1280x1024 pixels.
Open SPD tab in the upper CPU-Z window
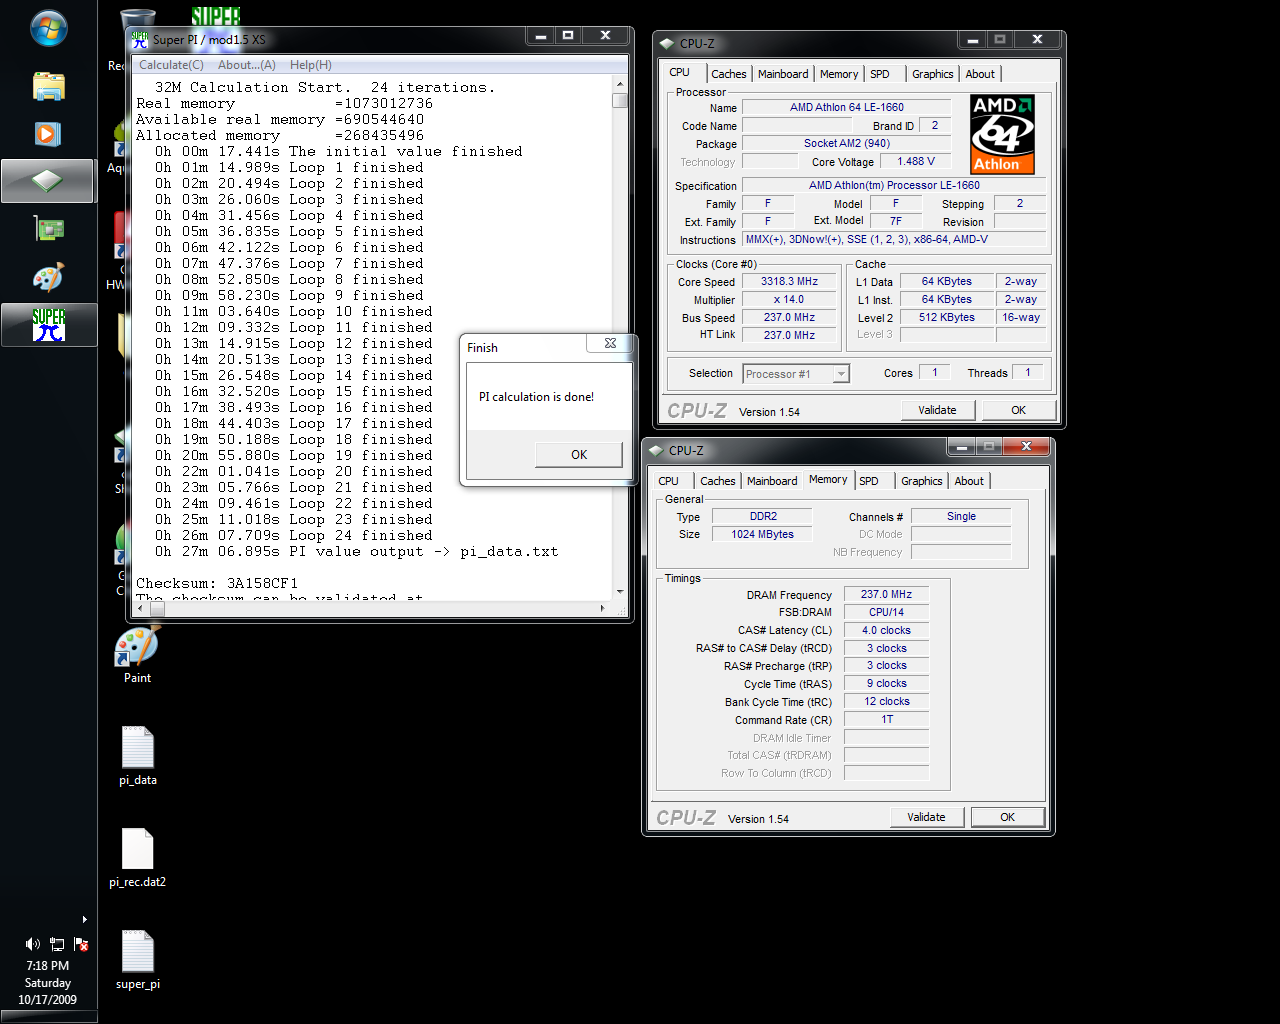coord(880,74)
